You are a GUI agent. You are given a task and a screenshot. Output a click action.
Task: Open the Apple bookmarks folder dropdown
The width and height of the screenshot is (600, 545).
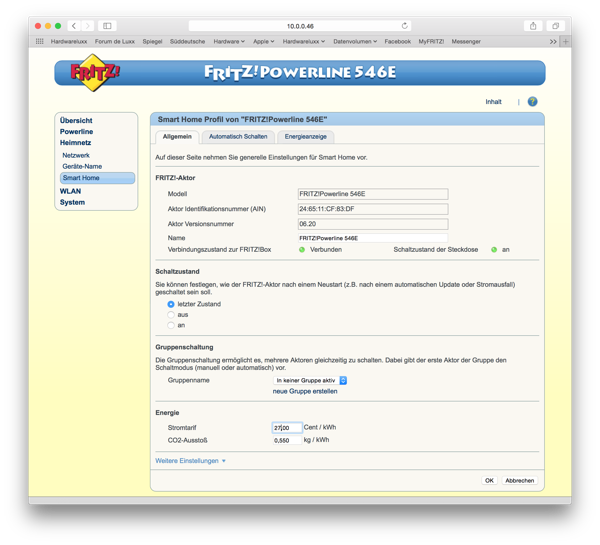click(264, 41)
